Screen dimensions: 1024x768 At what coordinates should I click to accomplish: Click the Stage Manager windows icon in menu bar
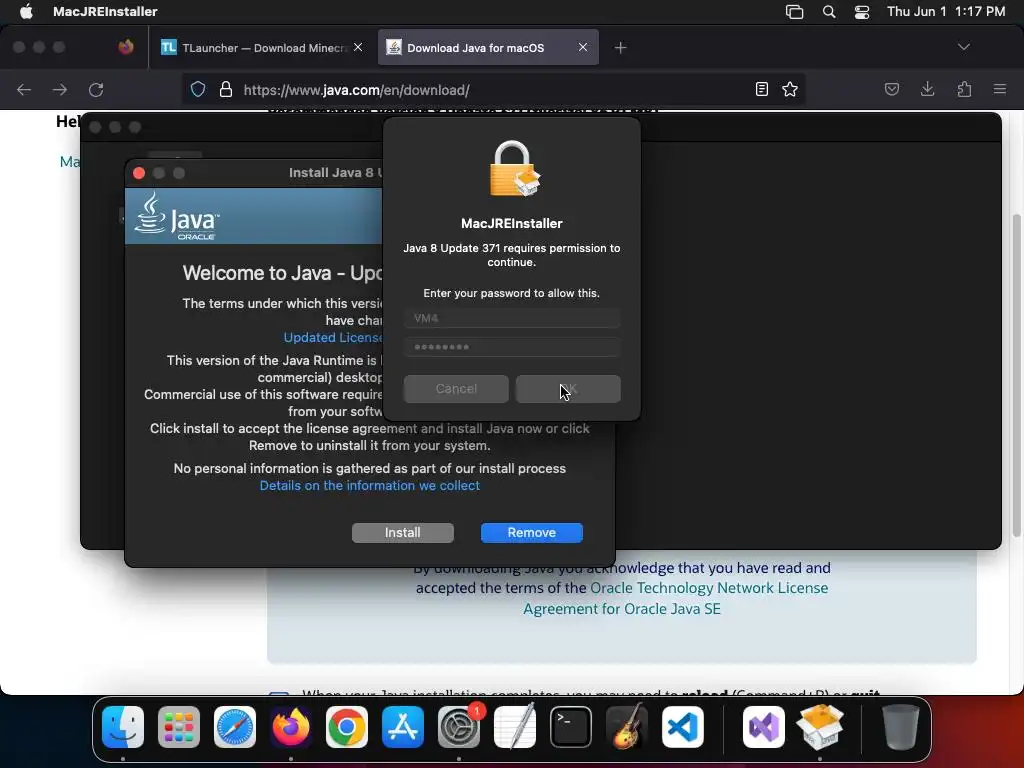pos(794,12)
